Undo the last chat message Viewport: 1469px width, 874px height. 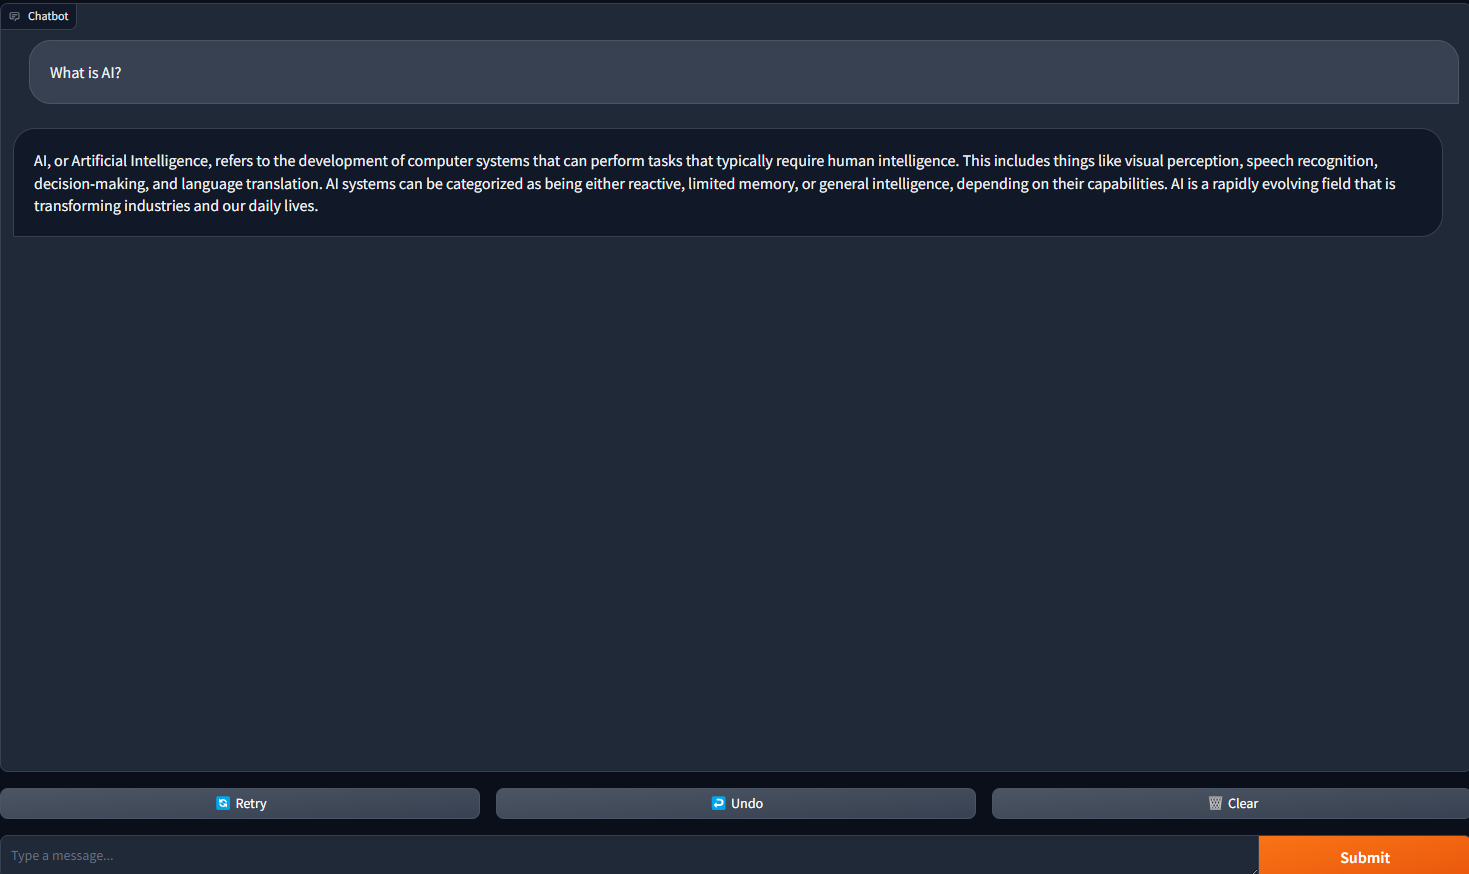pos(736,803)
